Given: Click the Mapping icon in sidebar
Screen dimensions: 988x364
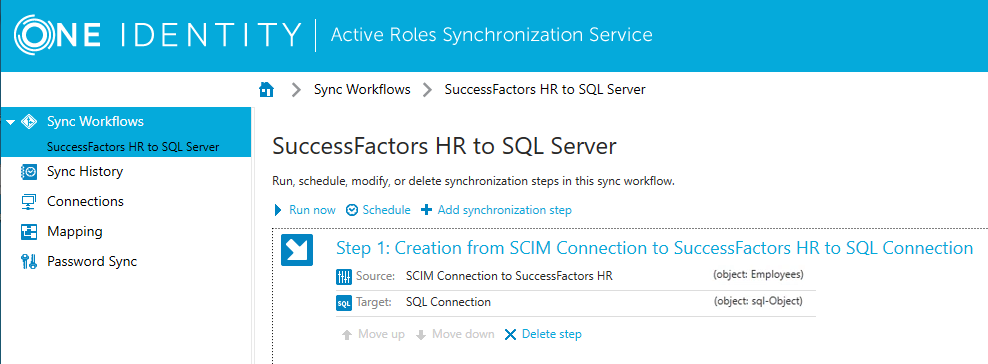Looking at the screenshot, I should [29, 232].
